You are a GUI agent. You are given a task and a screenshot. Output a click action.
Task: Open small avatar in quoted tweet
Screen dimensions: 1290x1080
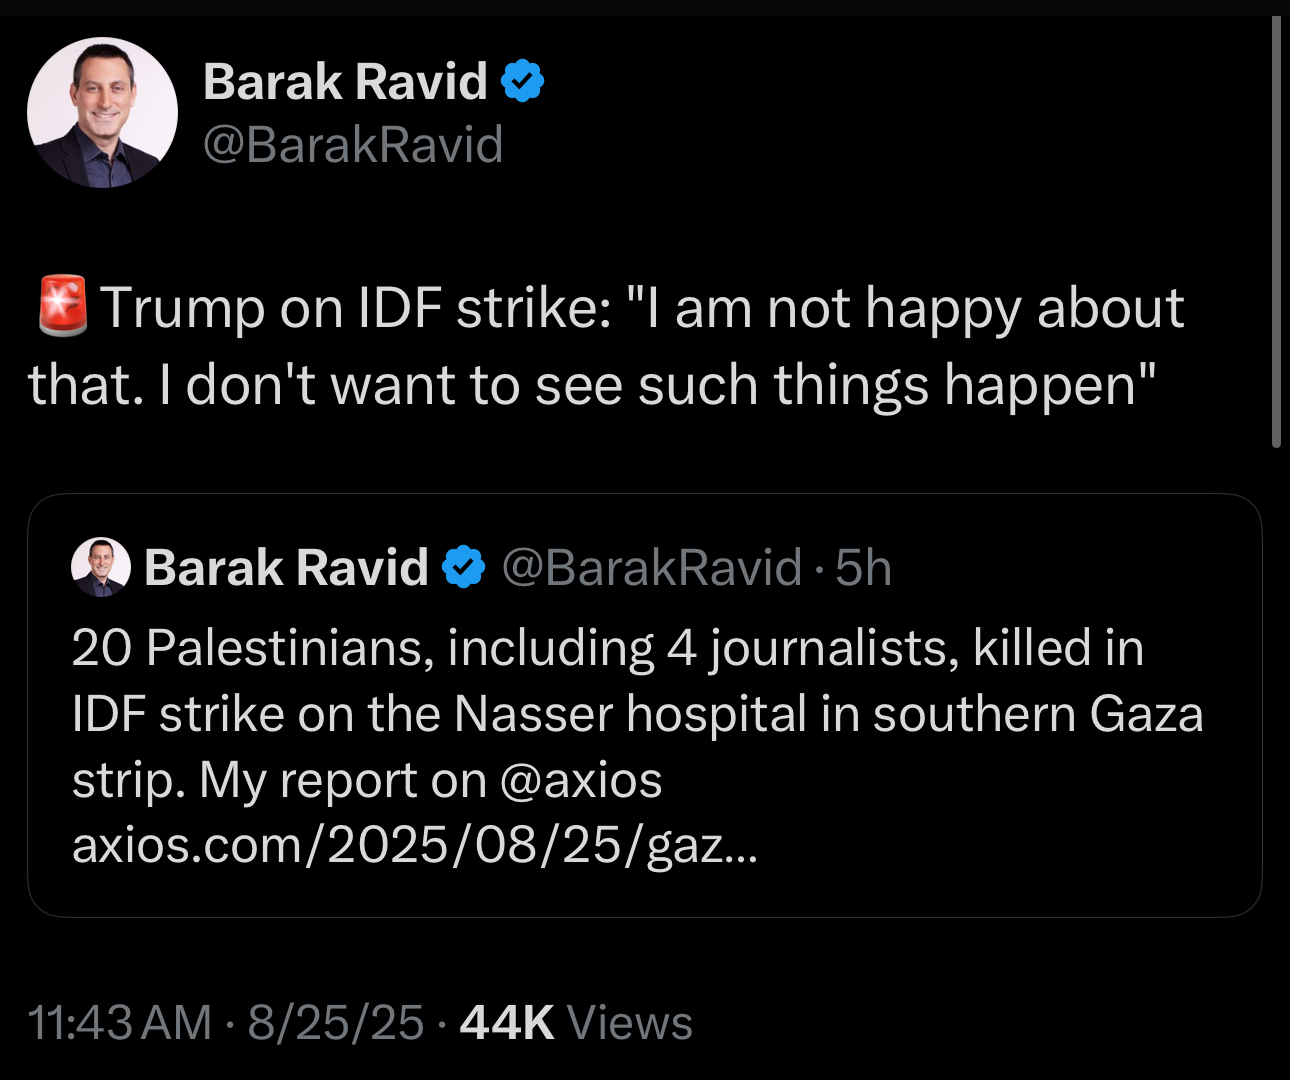click(101, 567)
